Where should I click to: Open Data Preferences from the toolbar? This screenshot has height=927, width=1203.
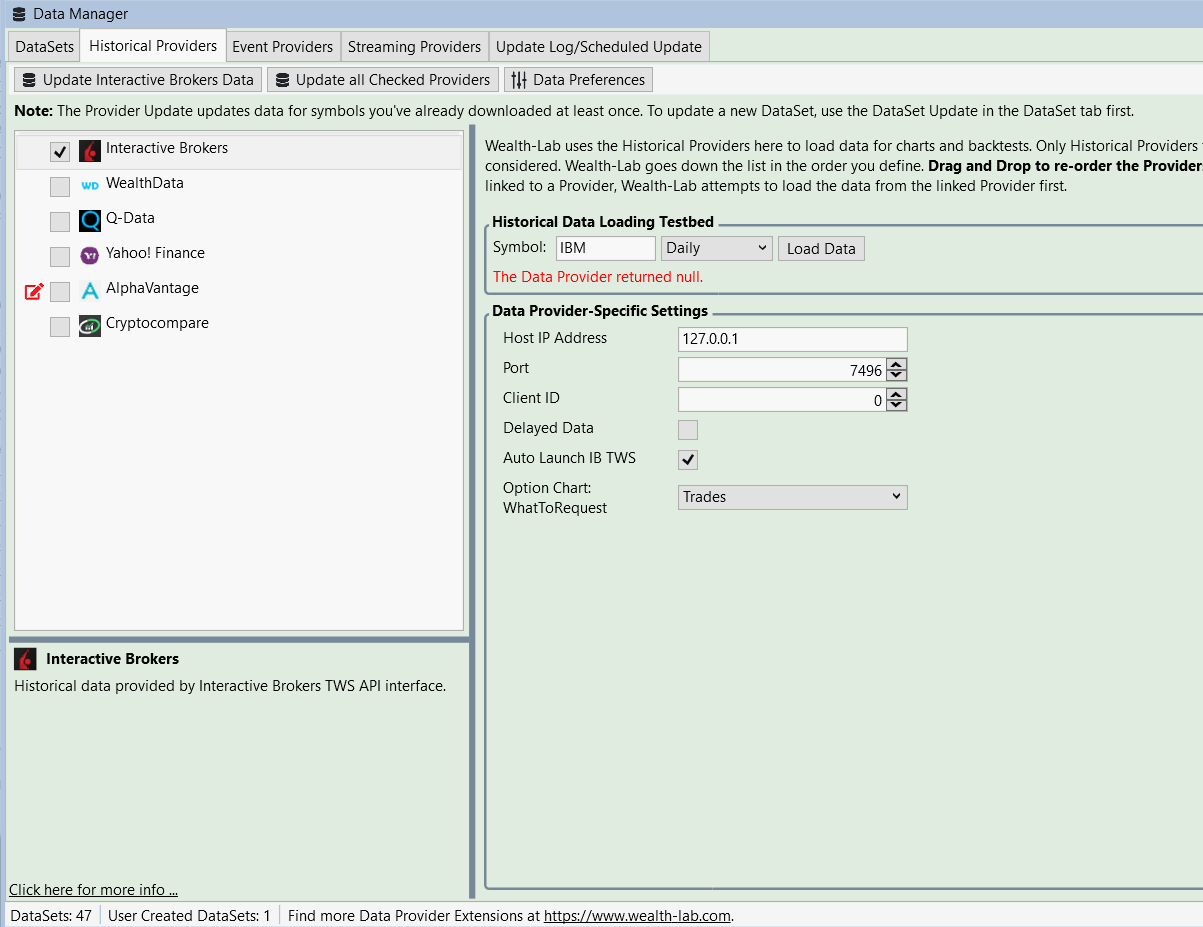(x=578, y=80)
